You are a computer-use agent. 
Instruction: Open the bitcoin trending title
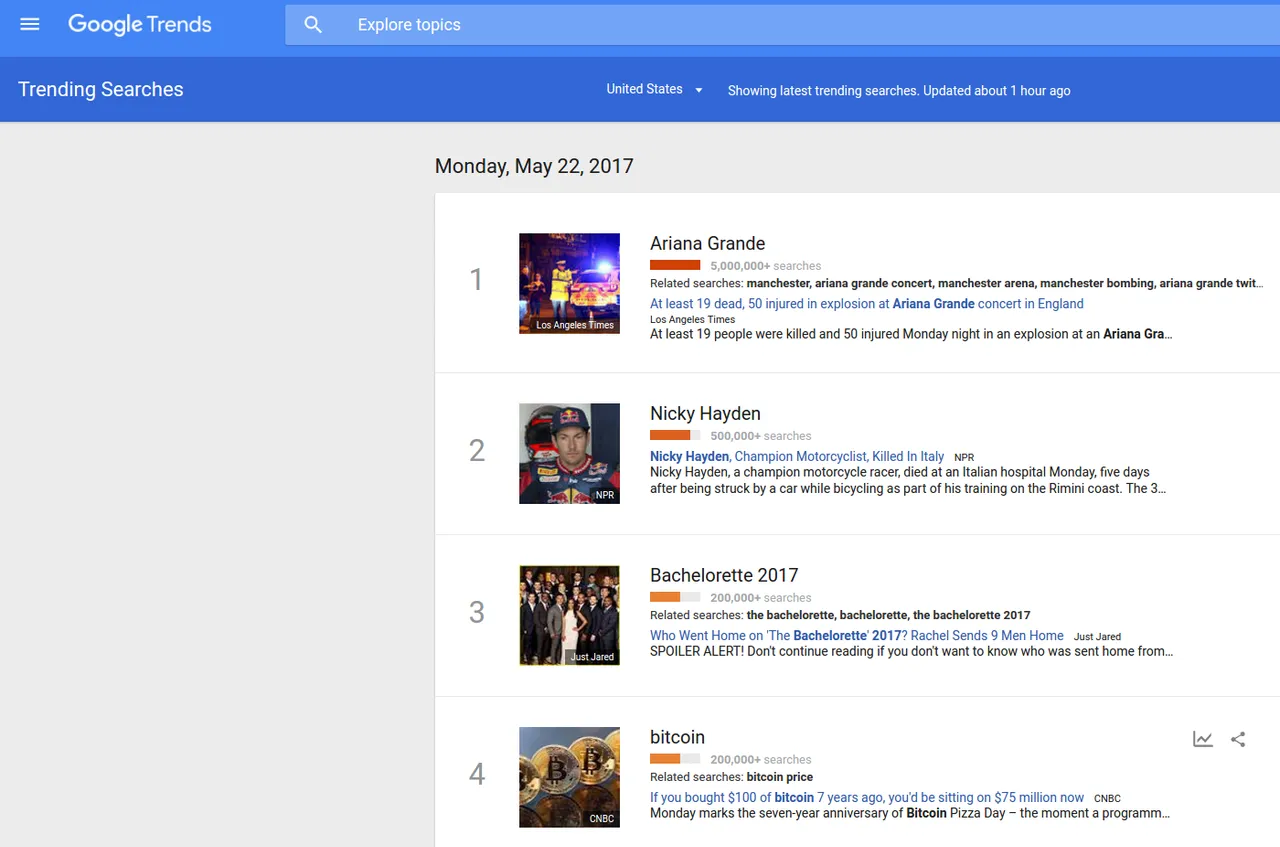(x=677, y=737)
